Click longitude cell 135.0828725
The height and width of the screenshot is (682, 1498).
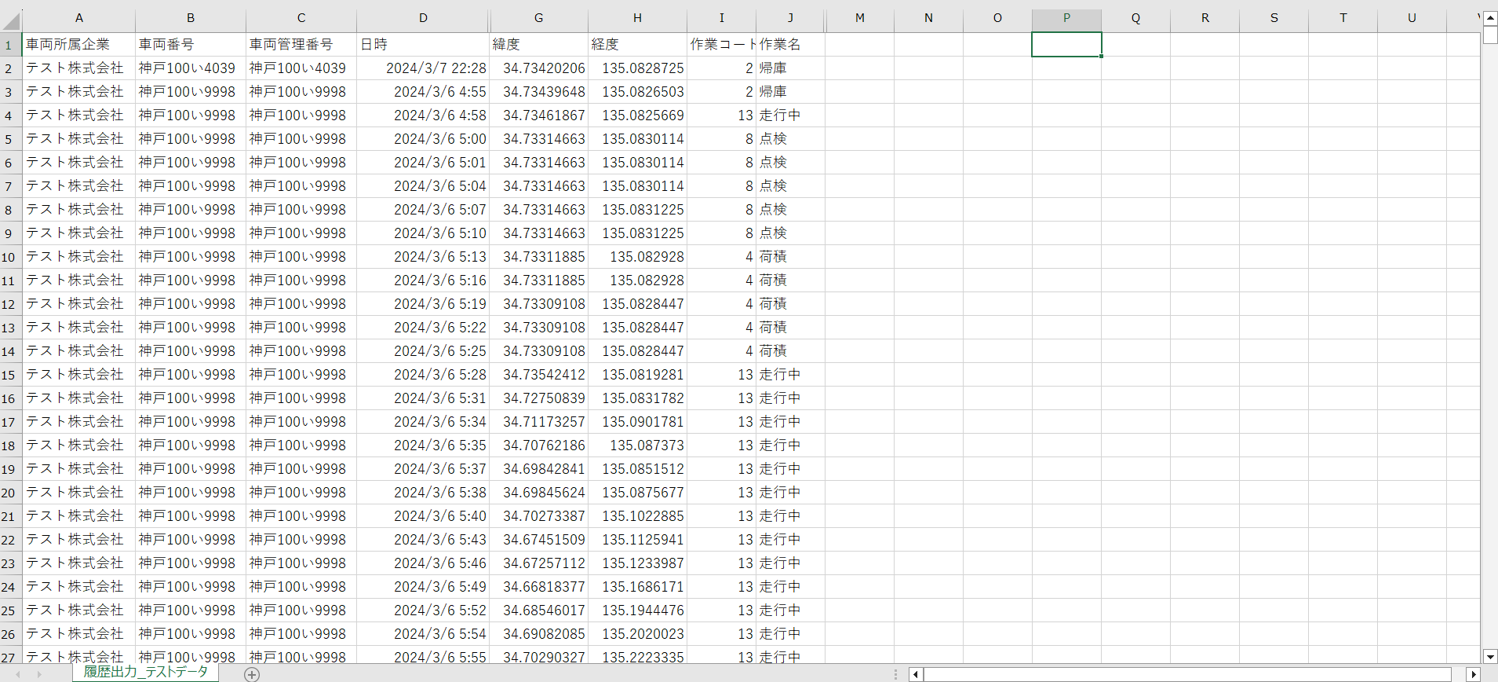(638, 68)
